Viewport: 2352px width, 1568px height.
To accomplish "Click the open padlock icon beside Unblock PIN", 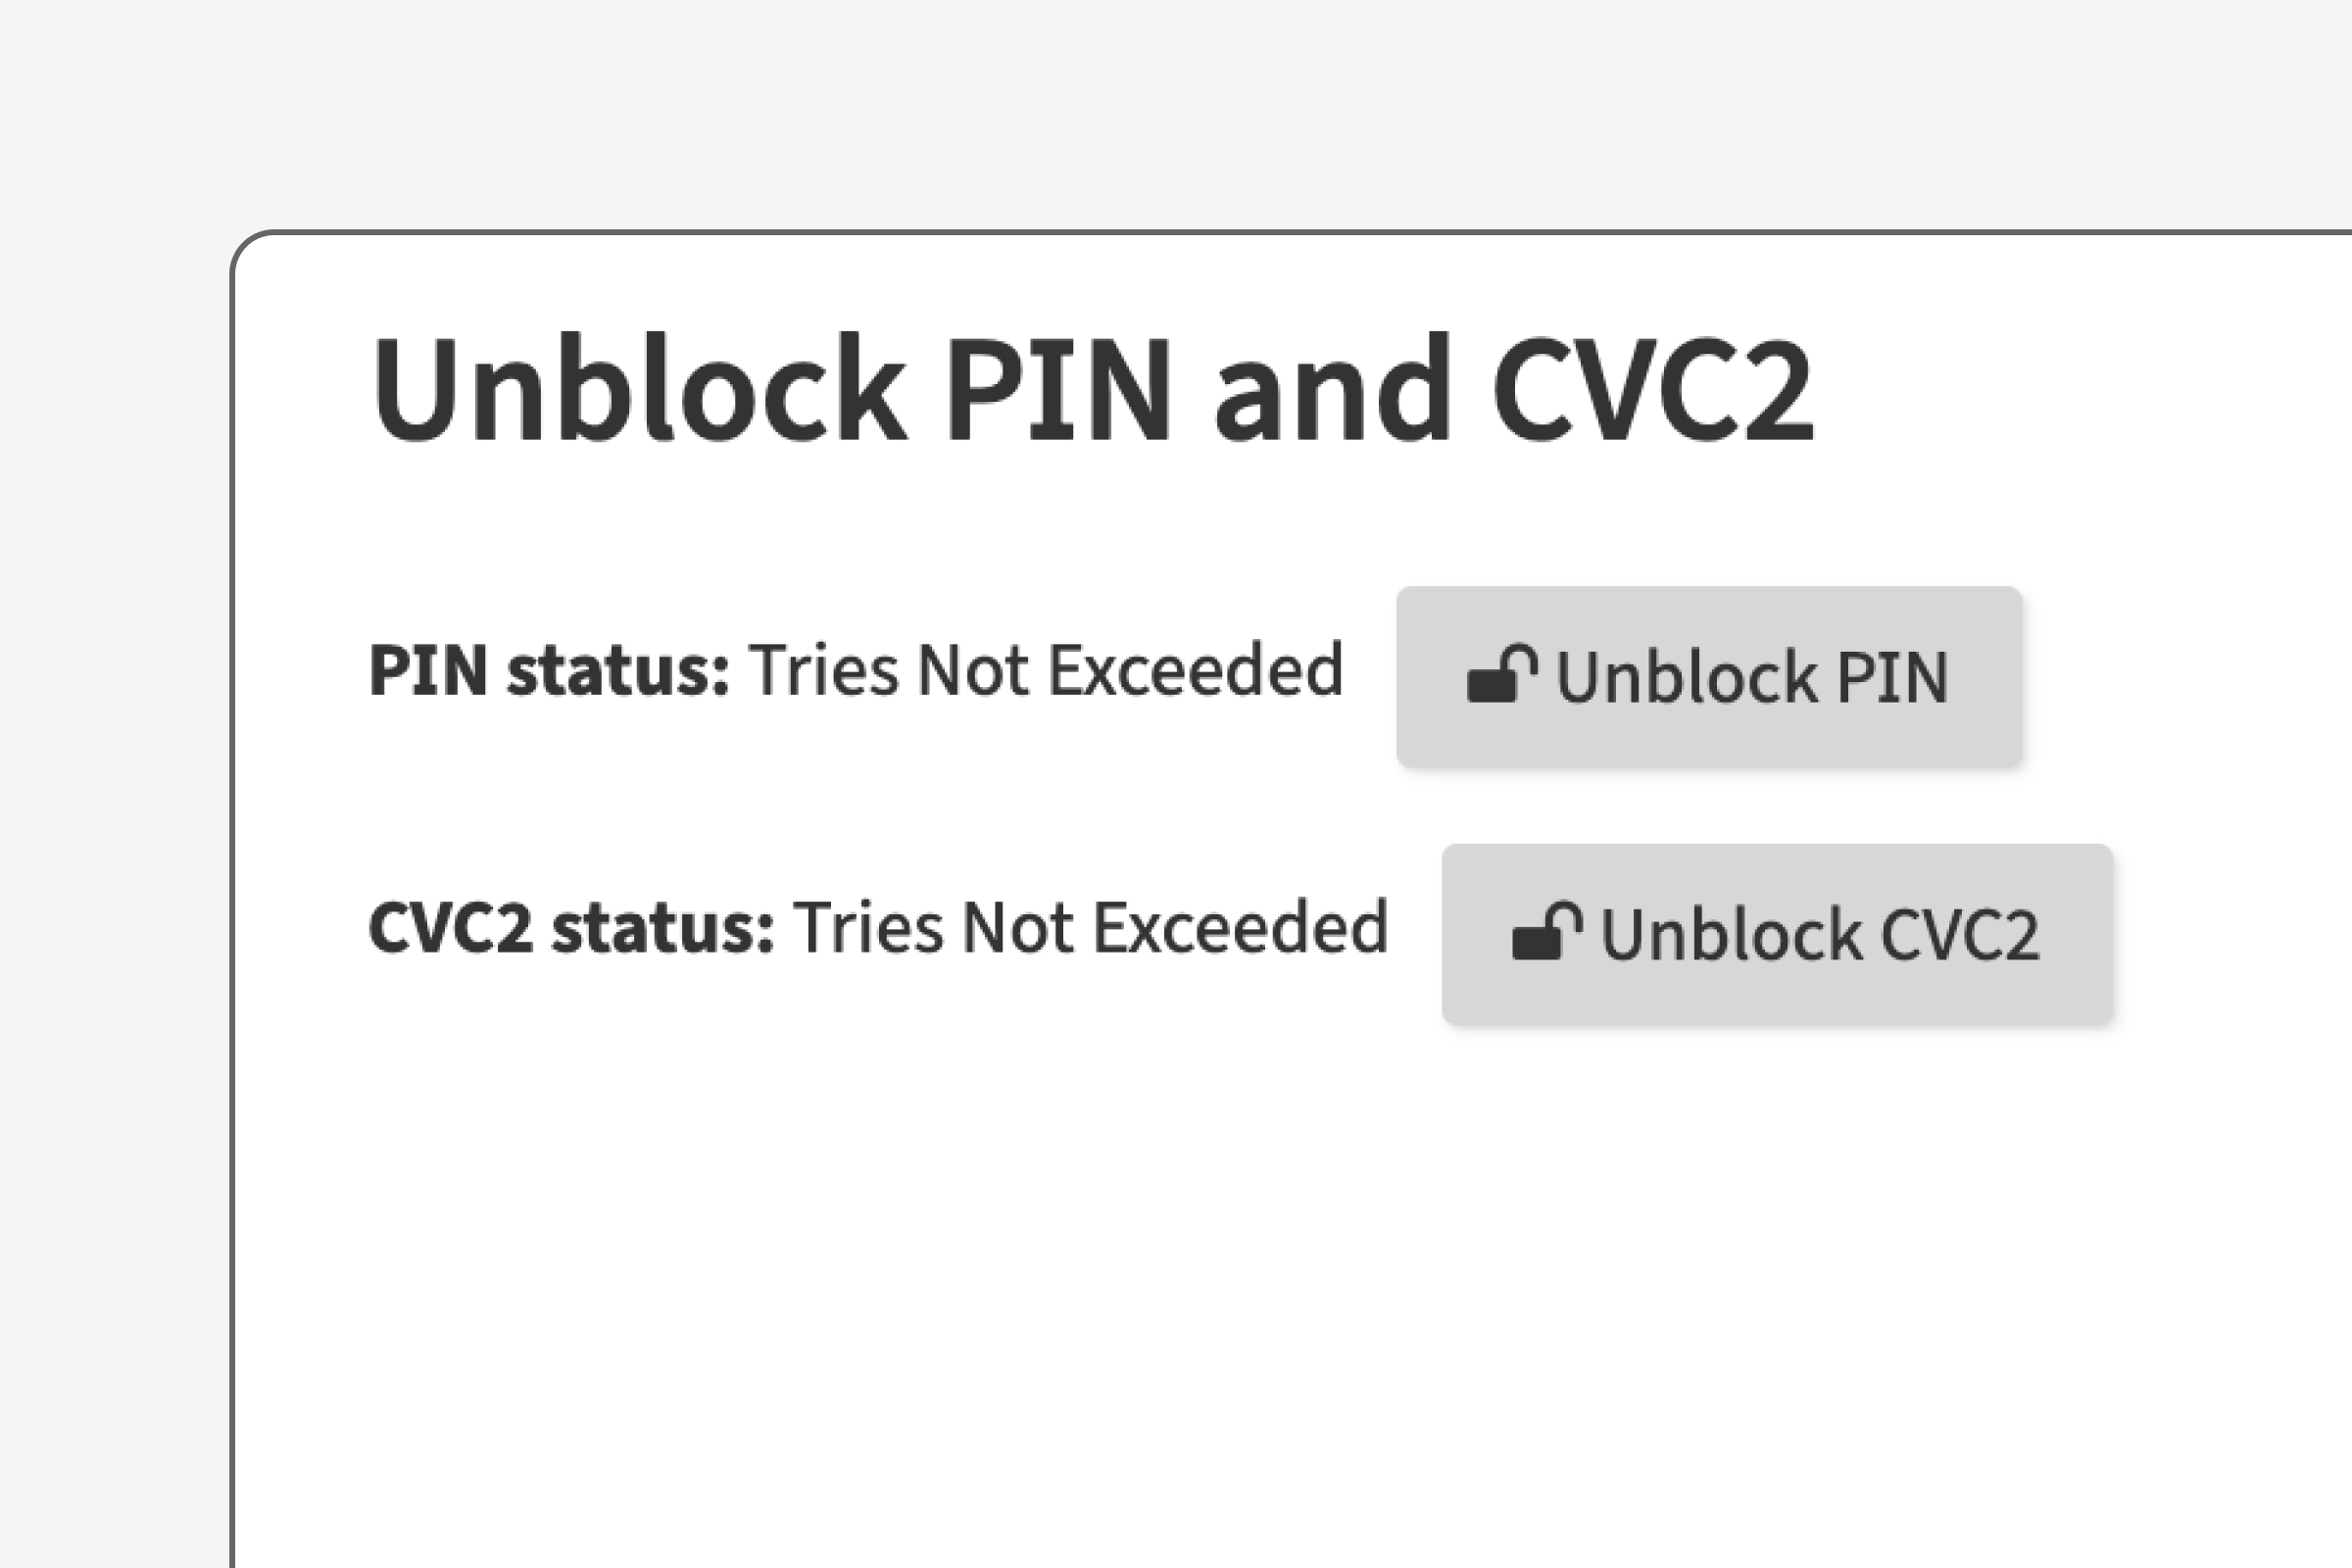I will [x=1500, y=675].
